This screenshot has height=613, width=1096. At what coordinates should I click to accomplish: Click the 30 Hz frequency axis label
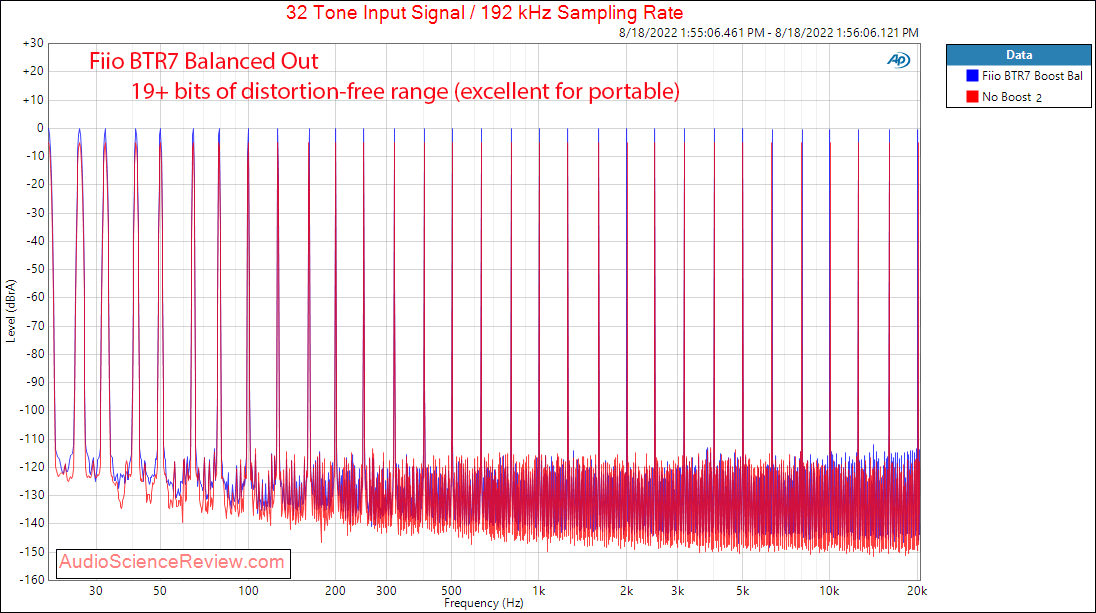point(96,591)
